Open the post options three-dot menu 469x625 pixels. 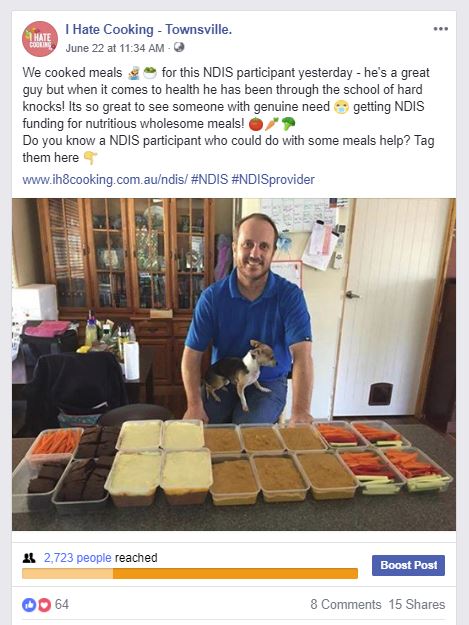click(441, 29)
